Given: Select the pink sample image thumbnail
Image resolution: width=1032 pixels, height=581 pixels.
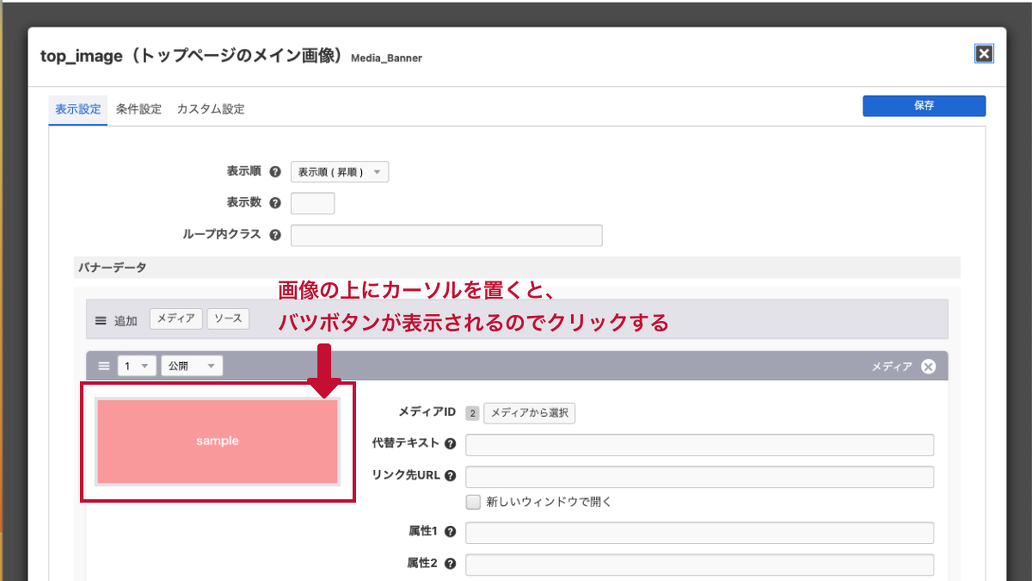Looking at the screenshot, I should [217, 441].
